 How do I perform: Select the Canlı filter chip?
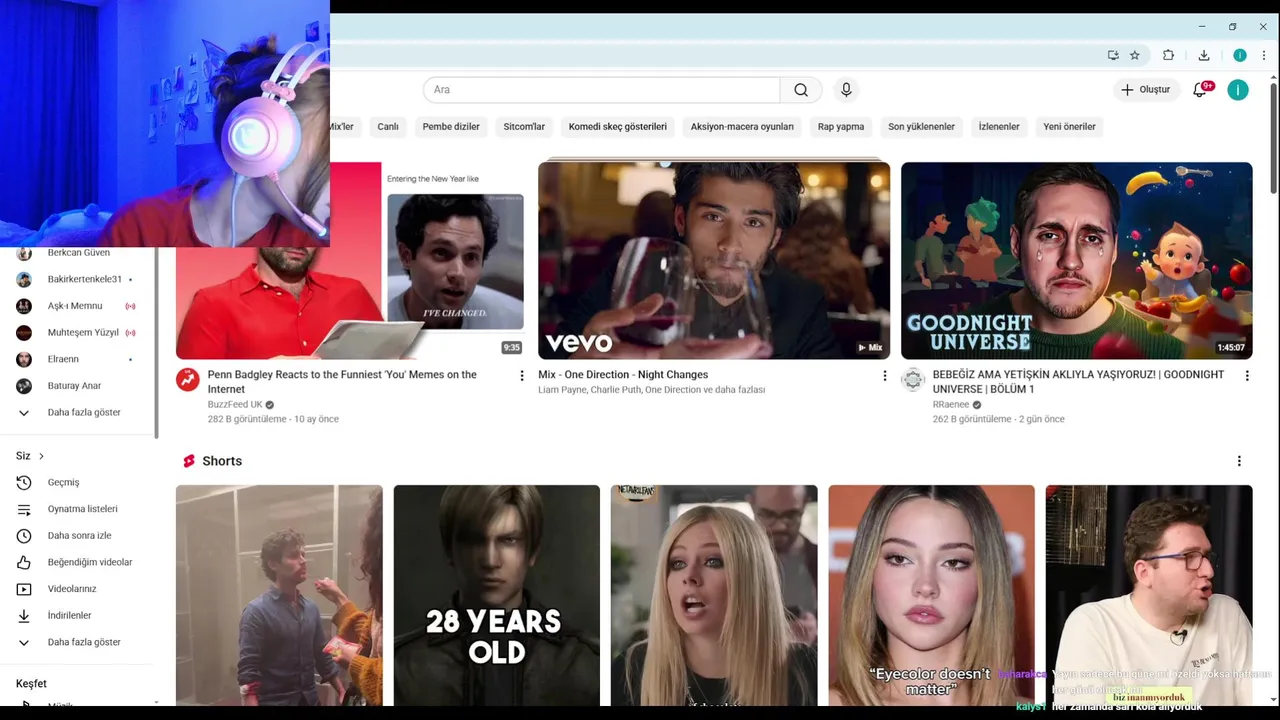(388, 127)
